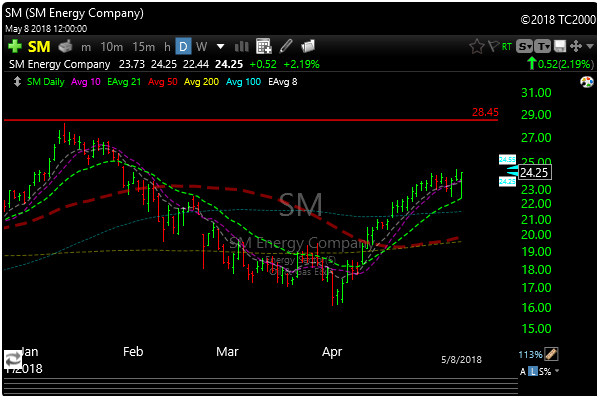
Task: Click the cyan Avg 100 legend label
Action: point(243,82)
